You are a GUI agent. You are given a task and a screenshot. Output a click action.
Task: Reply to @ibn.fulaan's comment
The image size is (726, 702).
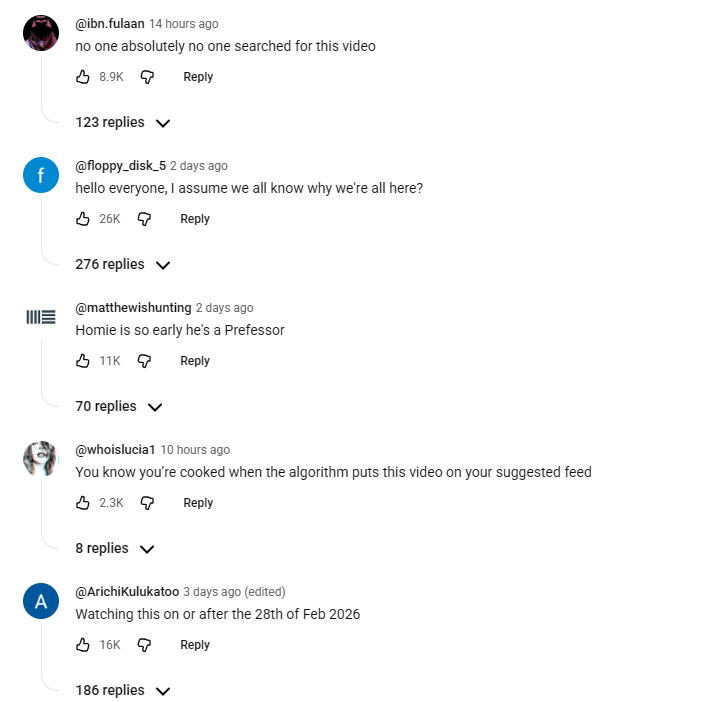click(198, 77)
